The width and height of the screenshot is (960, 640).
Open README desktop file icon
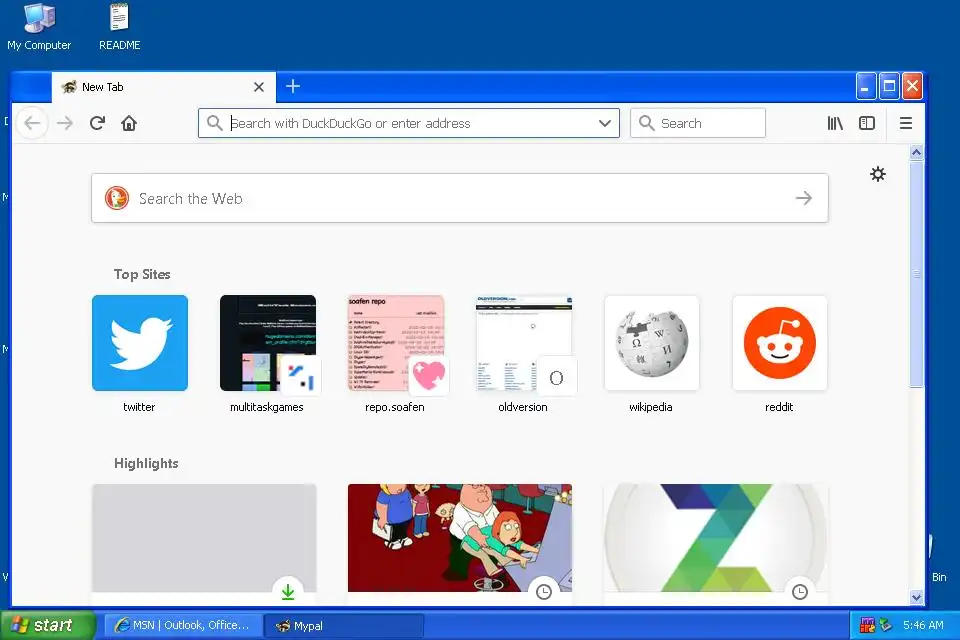click(x=120, y=28)
